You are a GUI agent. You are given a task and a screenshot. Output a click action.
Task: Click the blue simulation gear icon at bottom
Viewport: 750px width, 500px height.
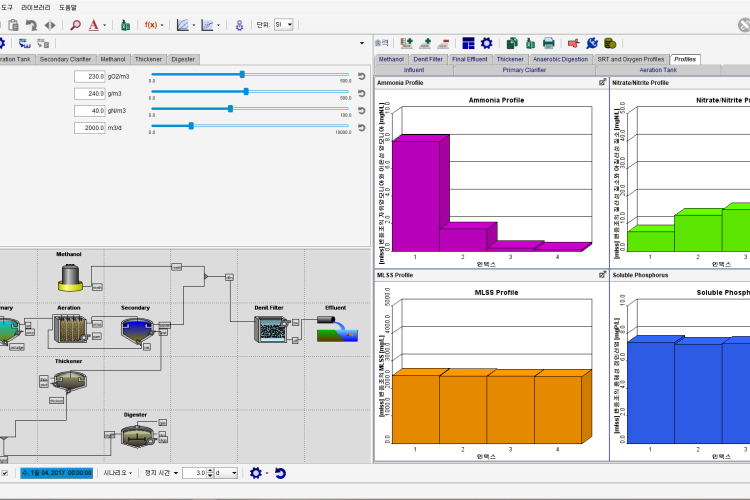click(256, 473)
